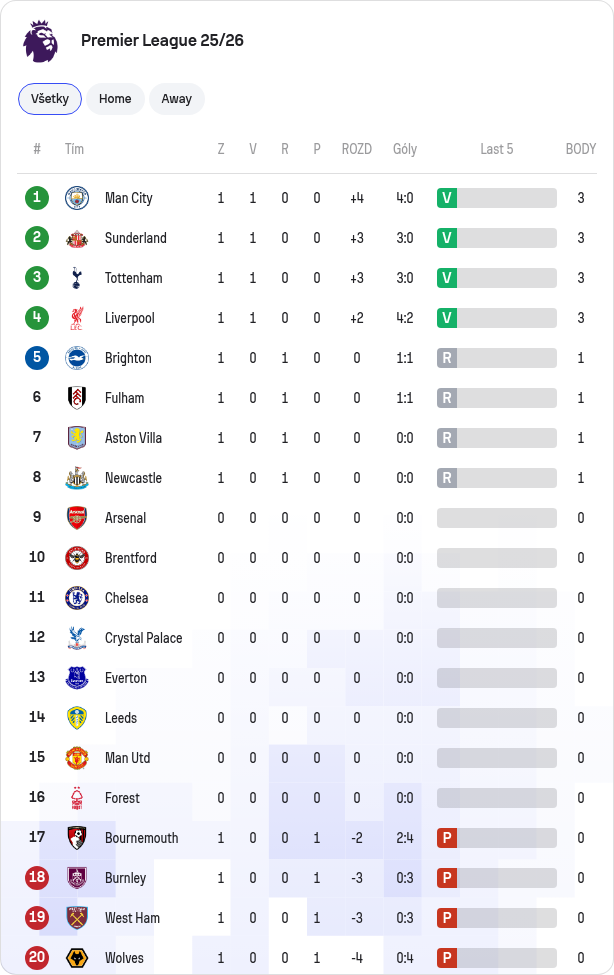Image resolution: width=614 pixels, height=975 pixels.
Task: Click Bournemouth's red P result badge
Action: pos(447,838)
